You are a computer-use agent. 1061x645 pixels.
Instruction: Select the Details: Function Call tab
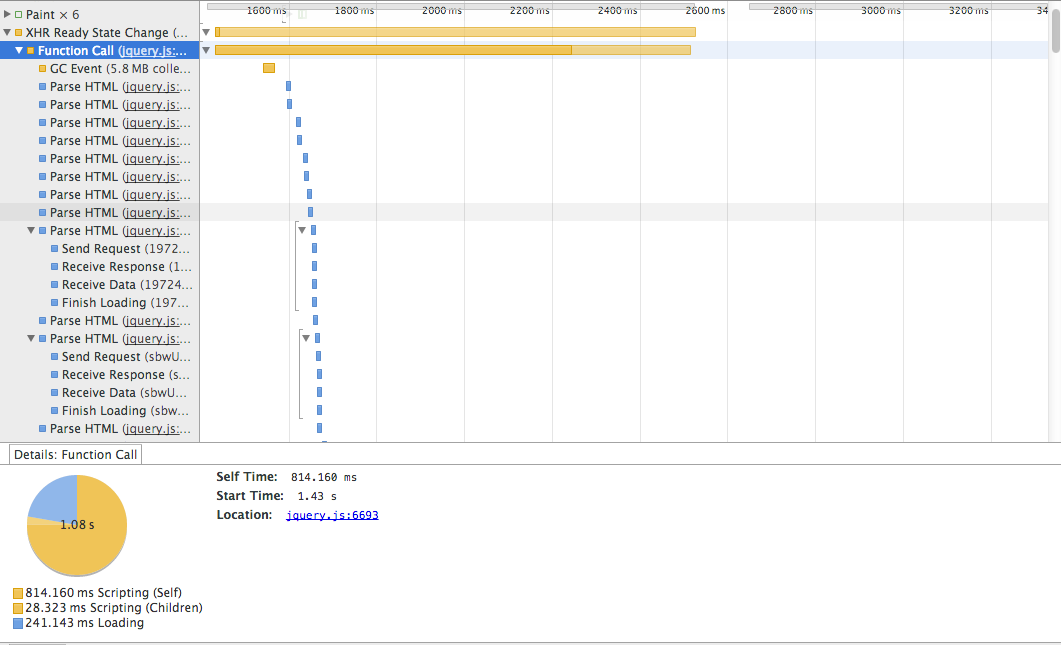(x=76, y=455)
